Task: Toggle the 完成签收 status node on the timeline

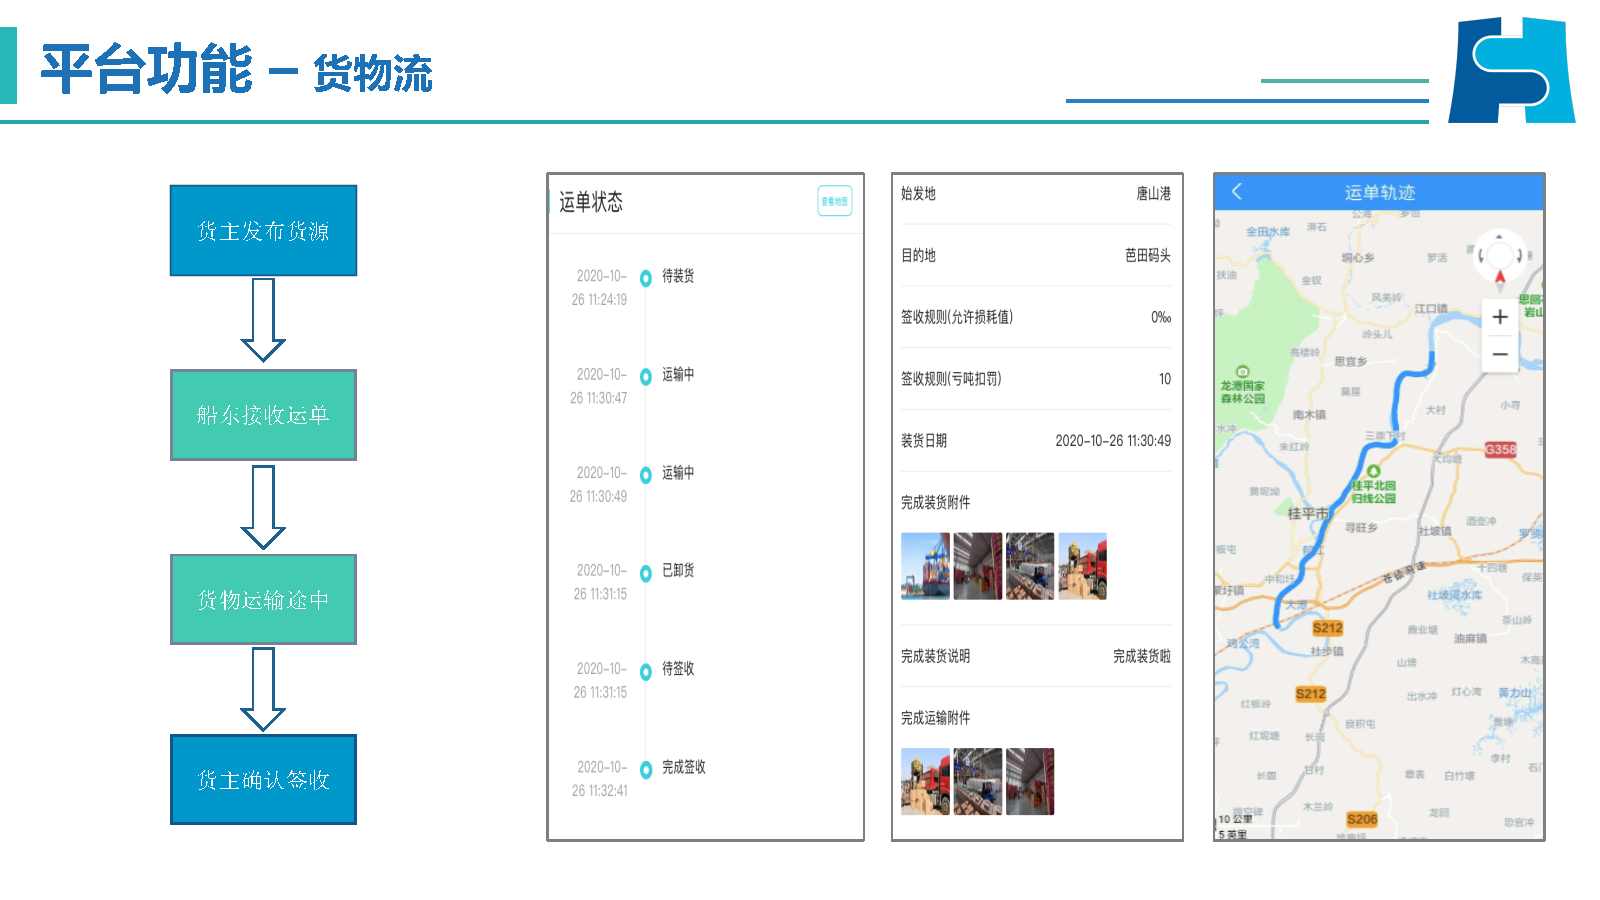Action: point(645,770)
